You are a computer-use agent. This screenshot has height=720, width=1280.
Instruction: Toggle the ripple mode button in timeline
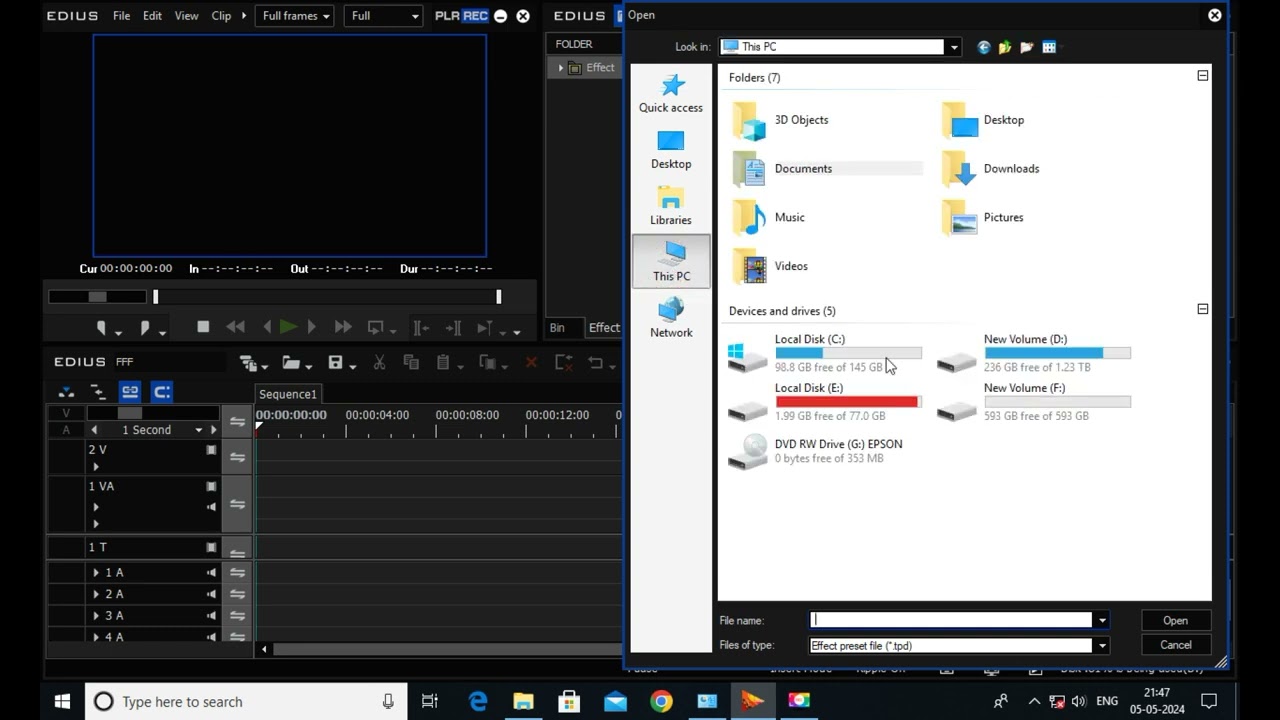click(97, 392)
